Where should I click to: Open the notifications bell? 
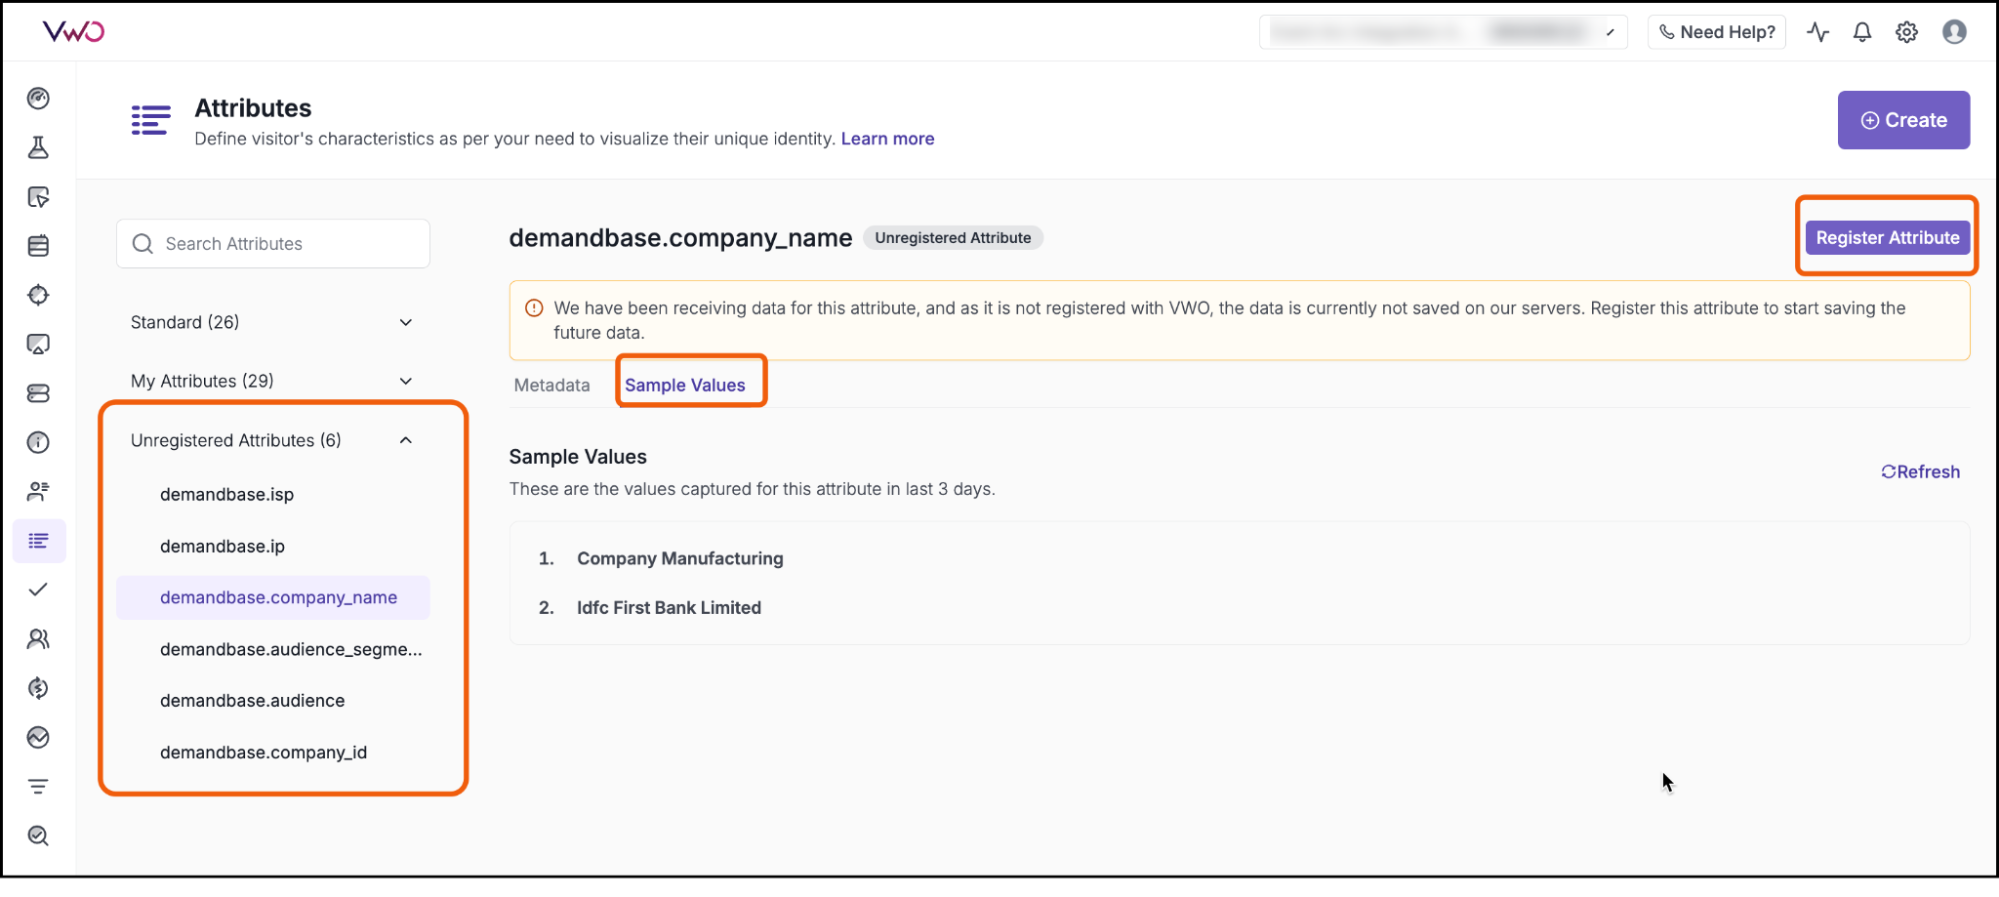(1862, 32)
